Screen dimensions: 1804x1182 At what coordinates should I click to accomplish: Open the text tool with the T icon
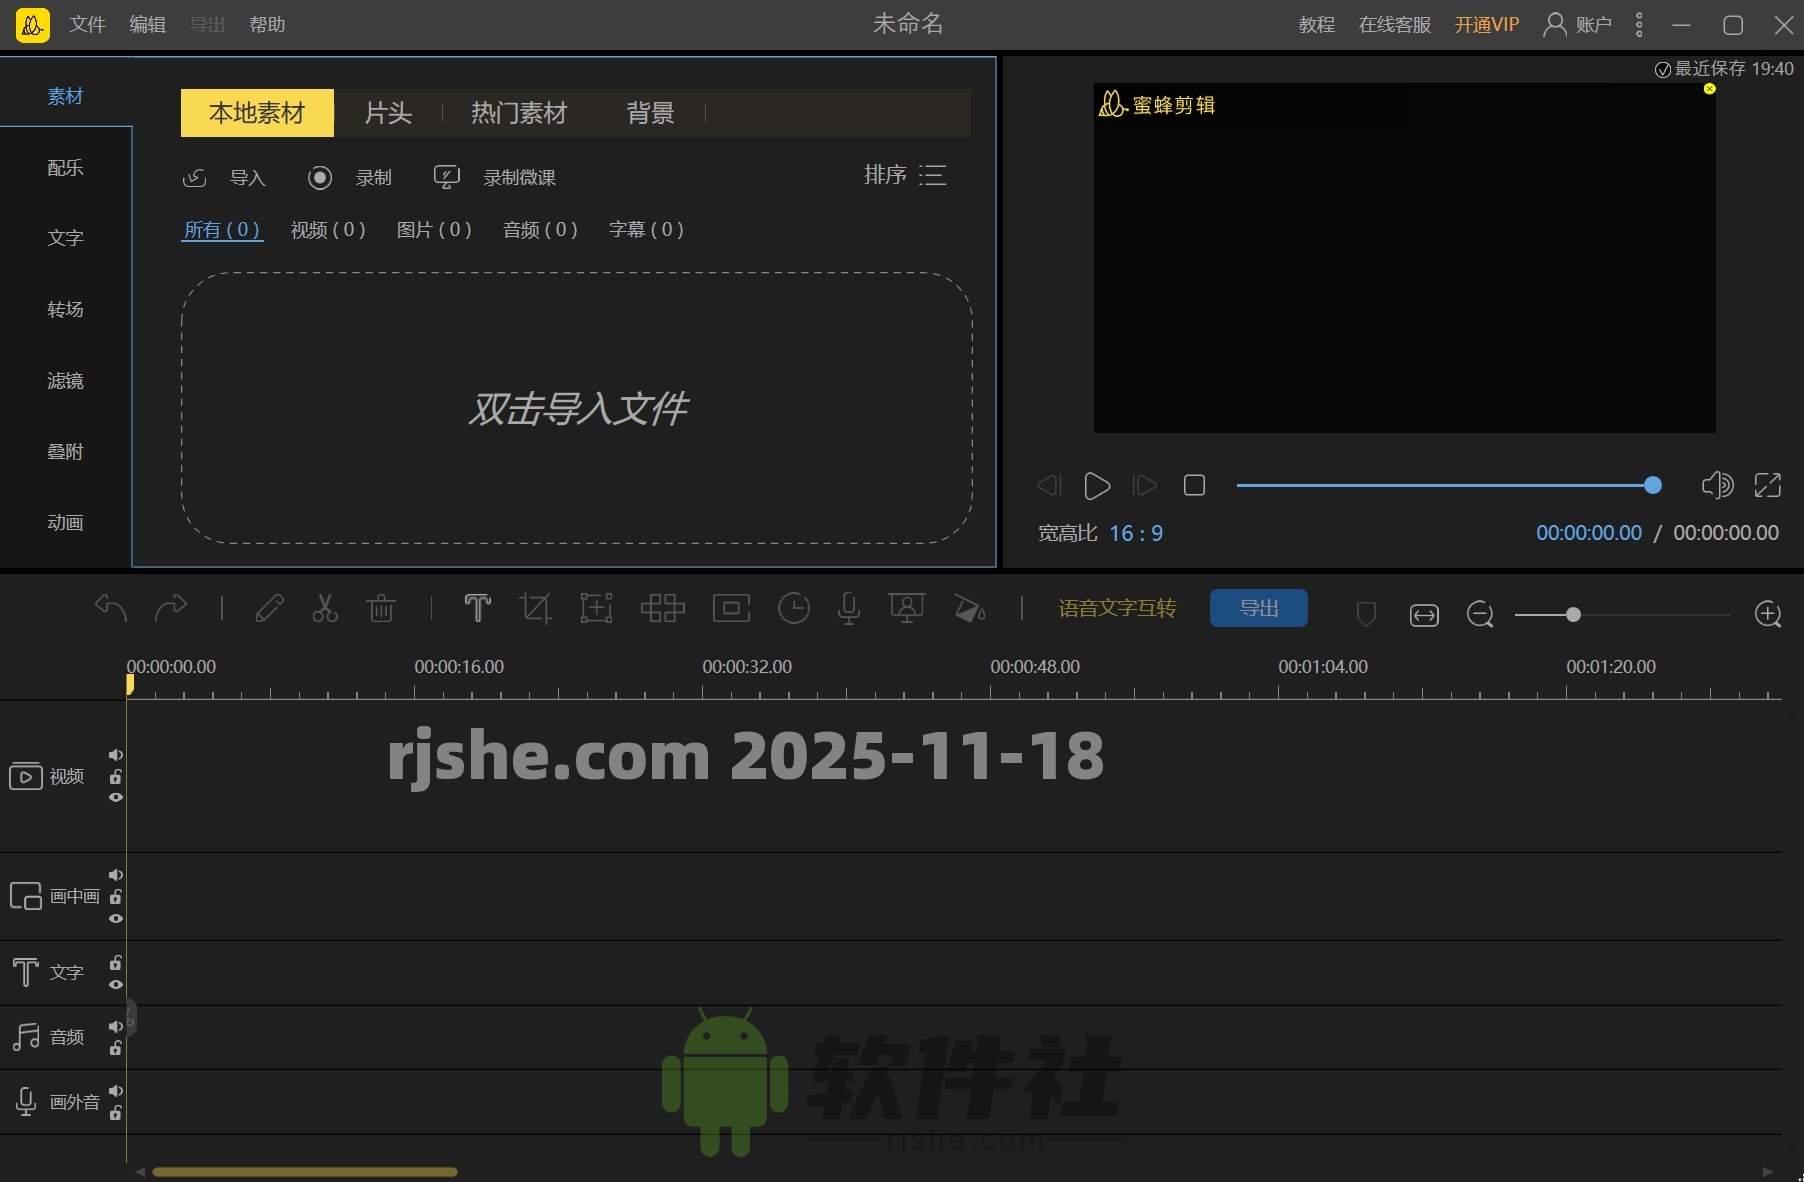tap(478, 608)
